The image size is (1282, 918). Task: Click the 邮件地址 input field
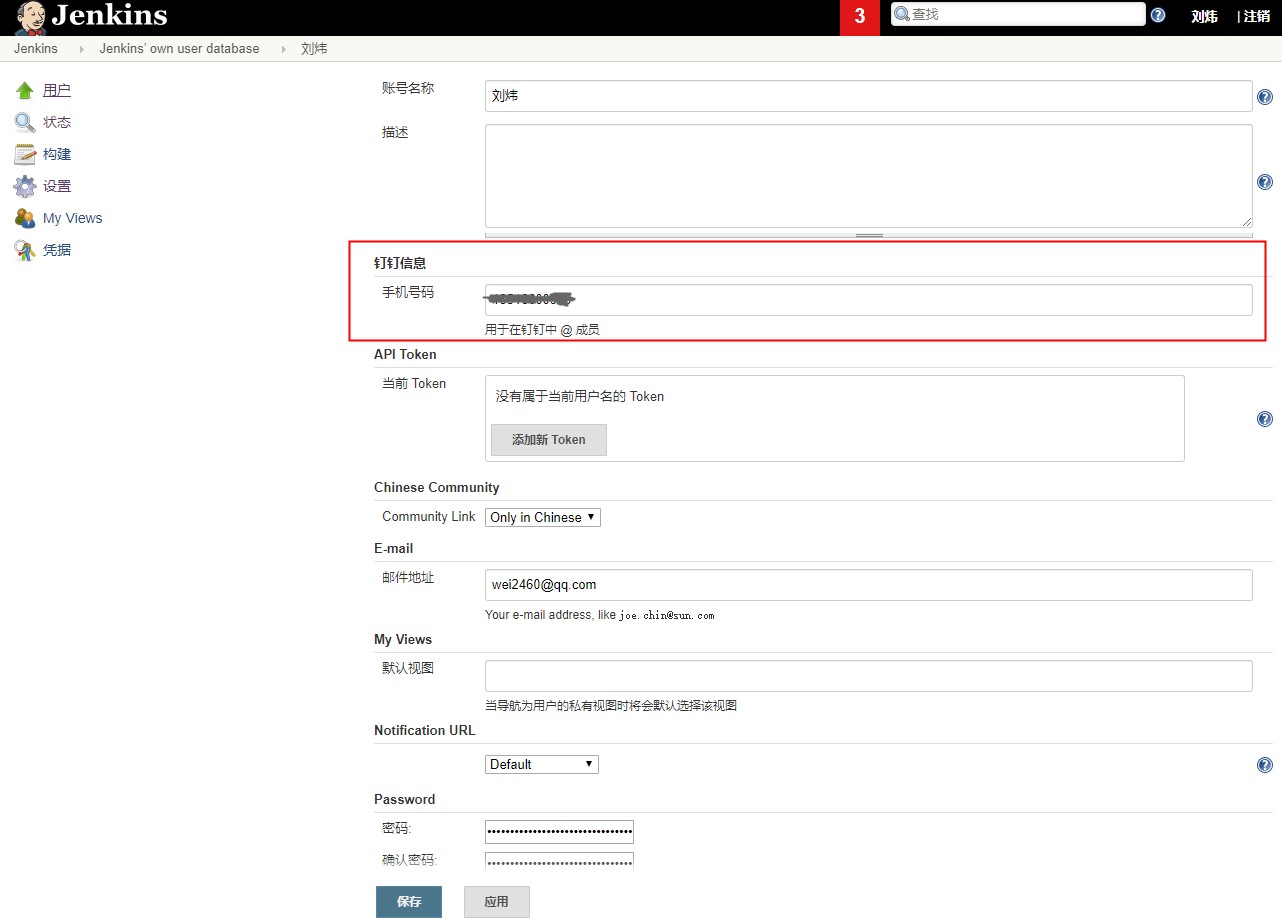click(869, 585)
